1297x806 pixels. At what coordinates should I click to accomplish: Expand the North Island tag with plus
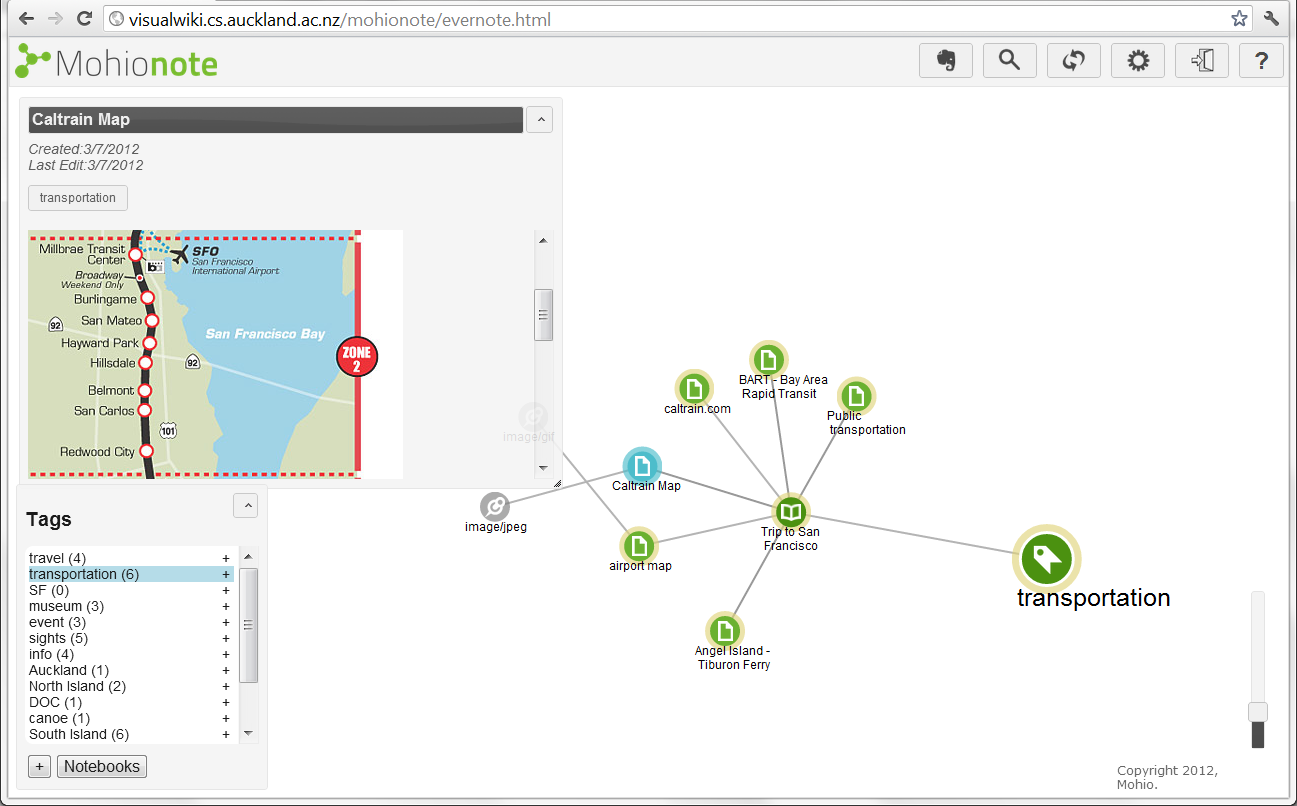pos(226,686)
